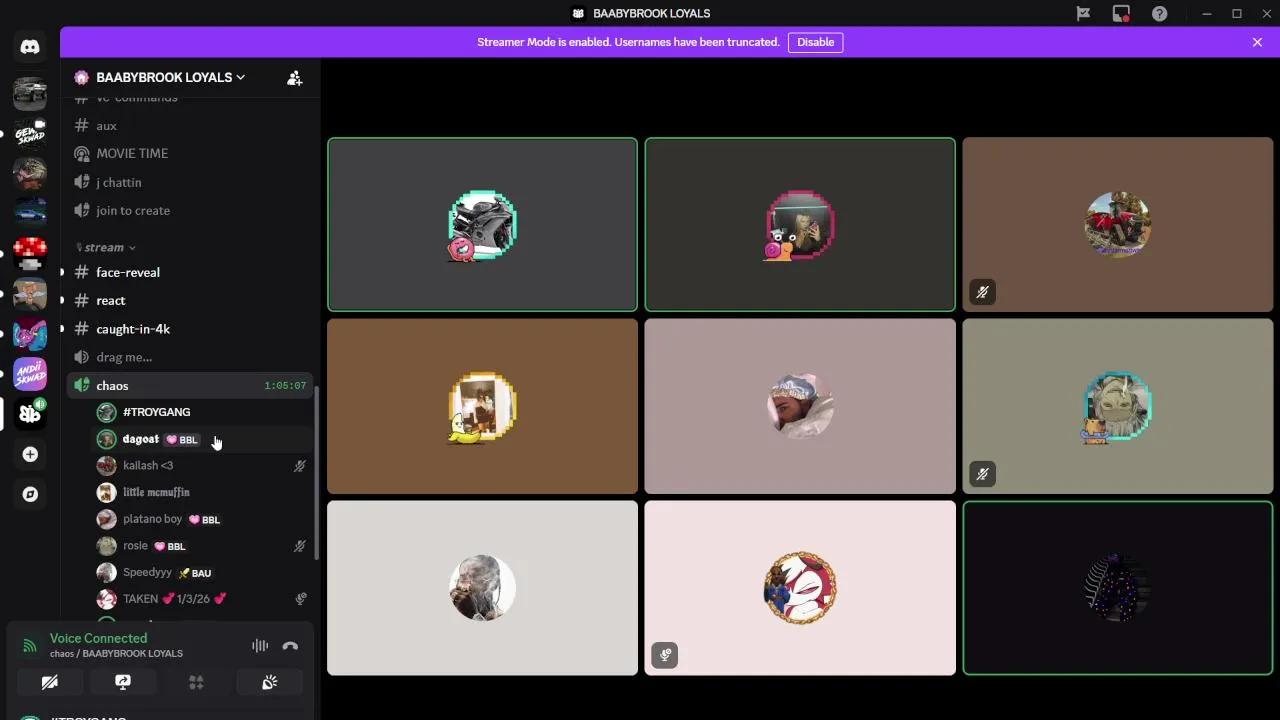
Task: Select user #TROYGANG in chaos channel
Action: coord(202,412)
